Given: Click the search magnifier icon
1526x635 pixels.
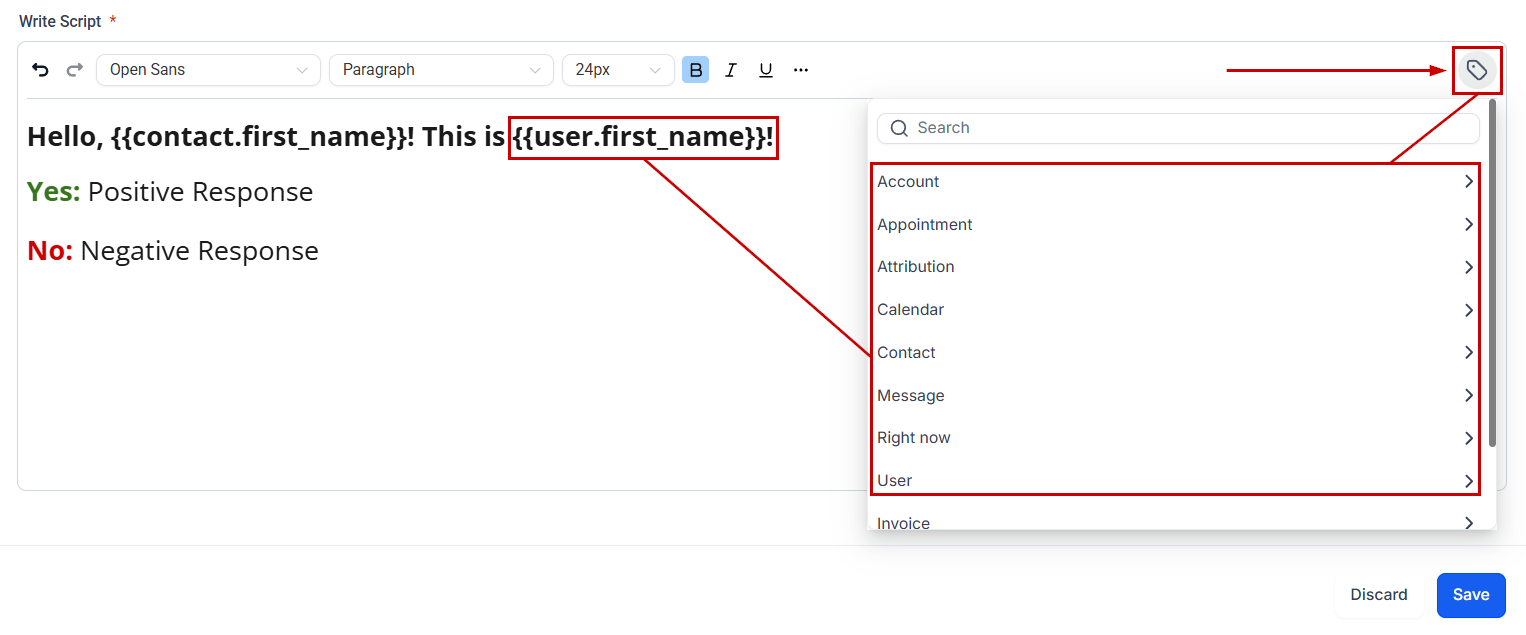Looking at the screenshot, I should 899,128.
